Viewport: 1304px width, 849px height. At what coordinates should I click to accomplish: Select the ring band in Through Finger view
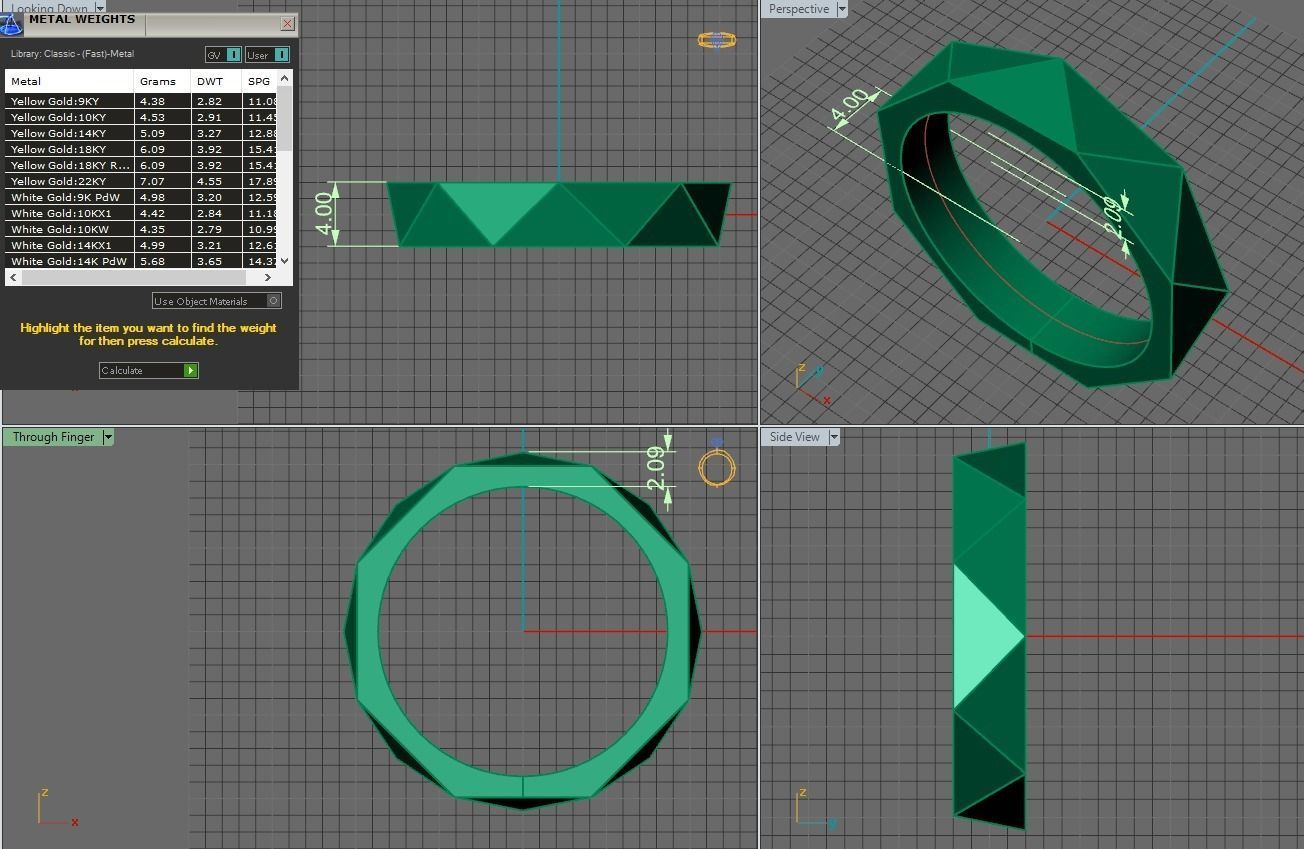pos(366,630)
